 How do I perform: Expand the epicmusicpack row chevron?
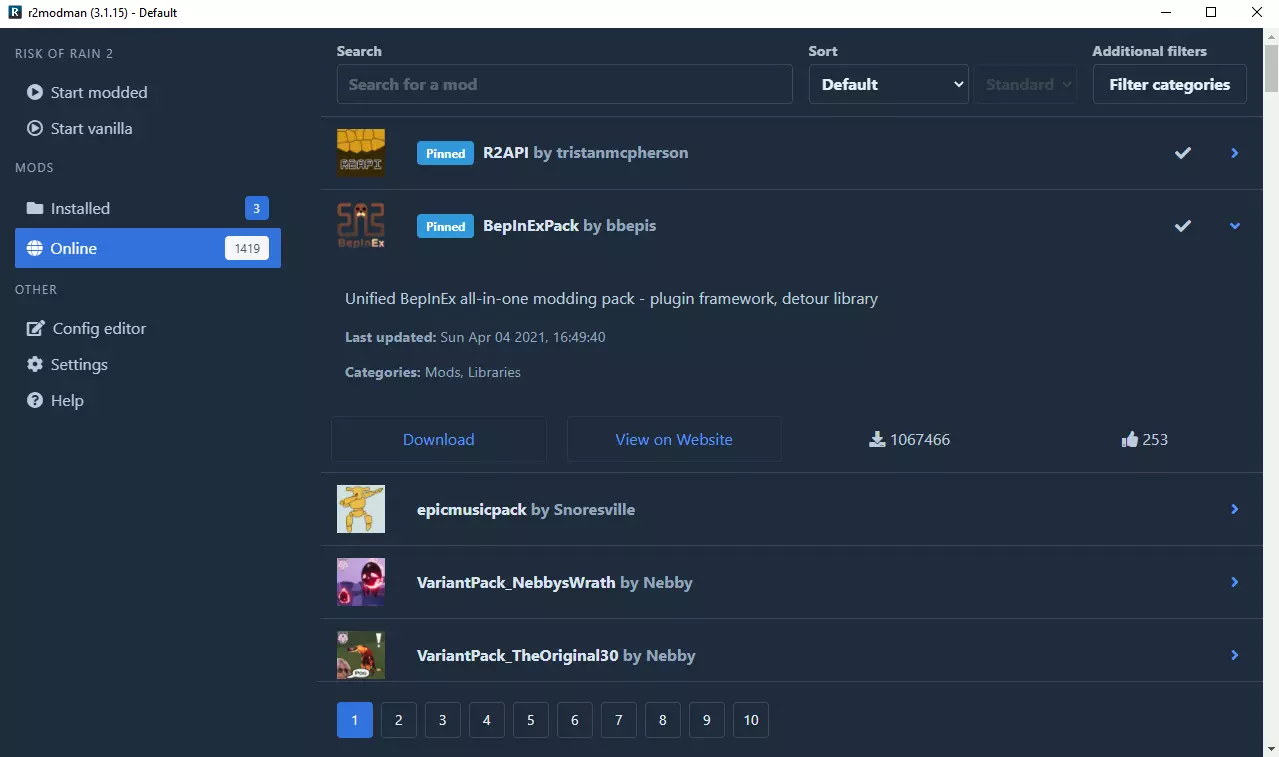click(1235, 509)
